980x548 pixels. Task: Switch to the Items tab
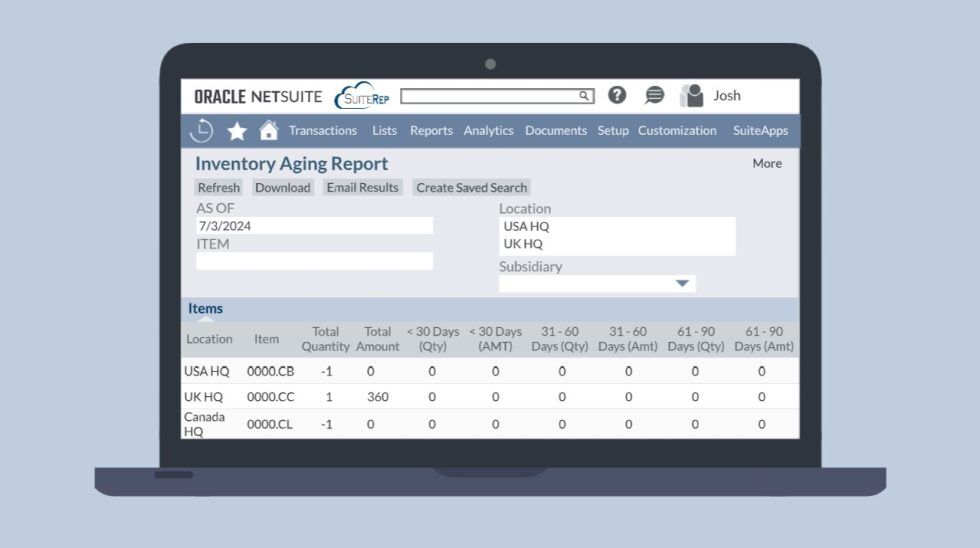pos(205,309)
